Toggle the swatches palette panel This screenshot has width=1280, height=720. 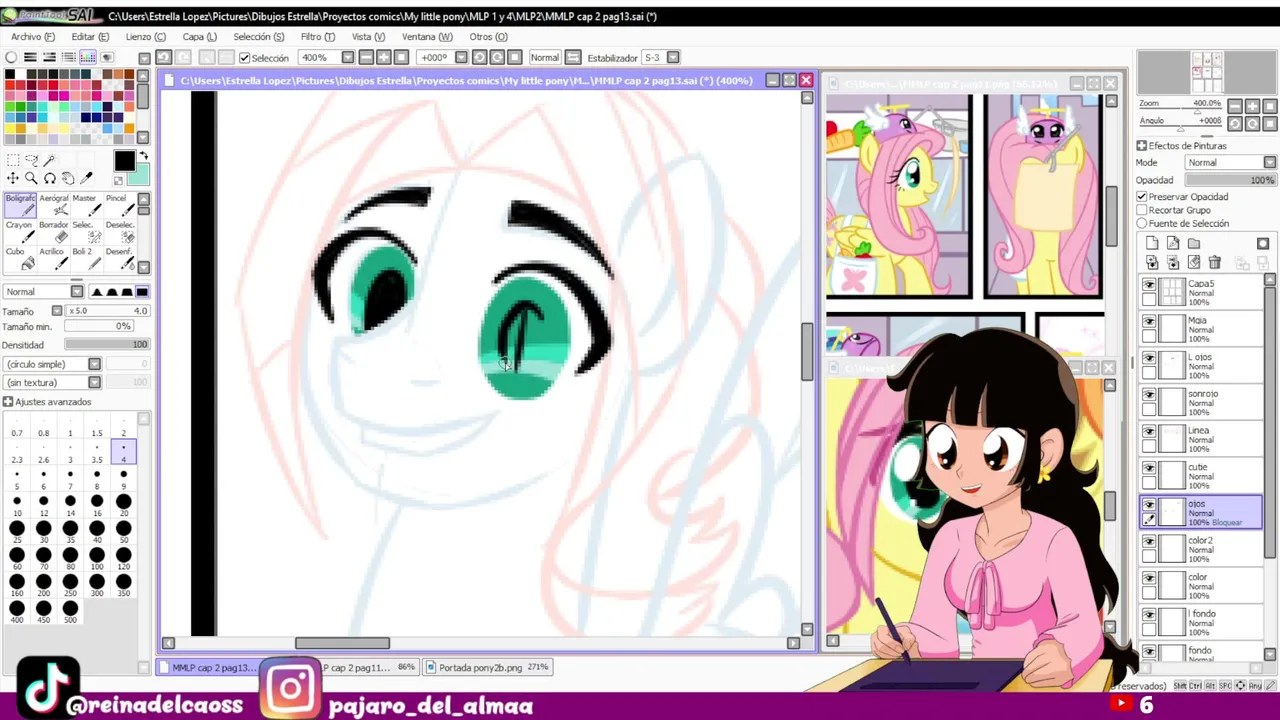point(88,57)
